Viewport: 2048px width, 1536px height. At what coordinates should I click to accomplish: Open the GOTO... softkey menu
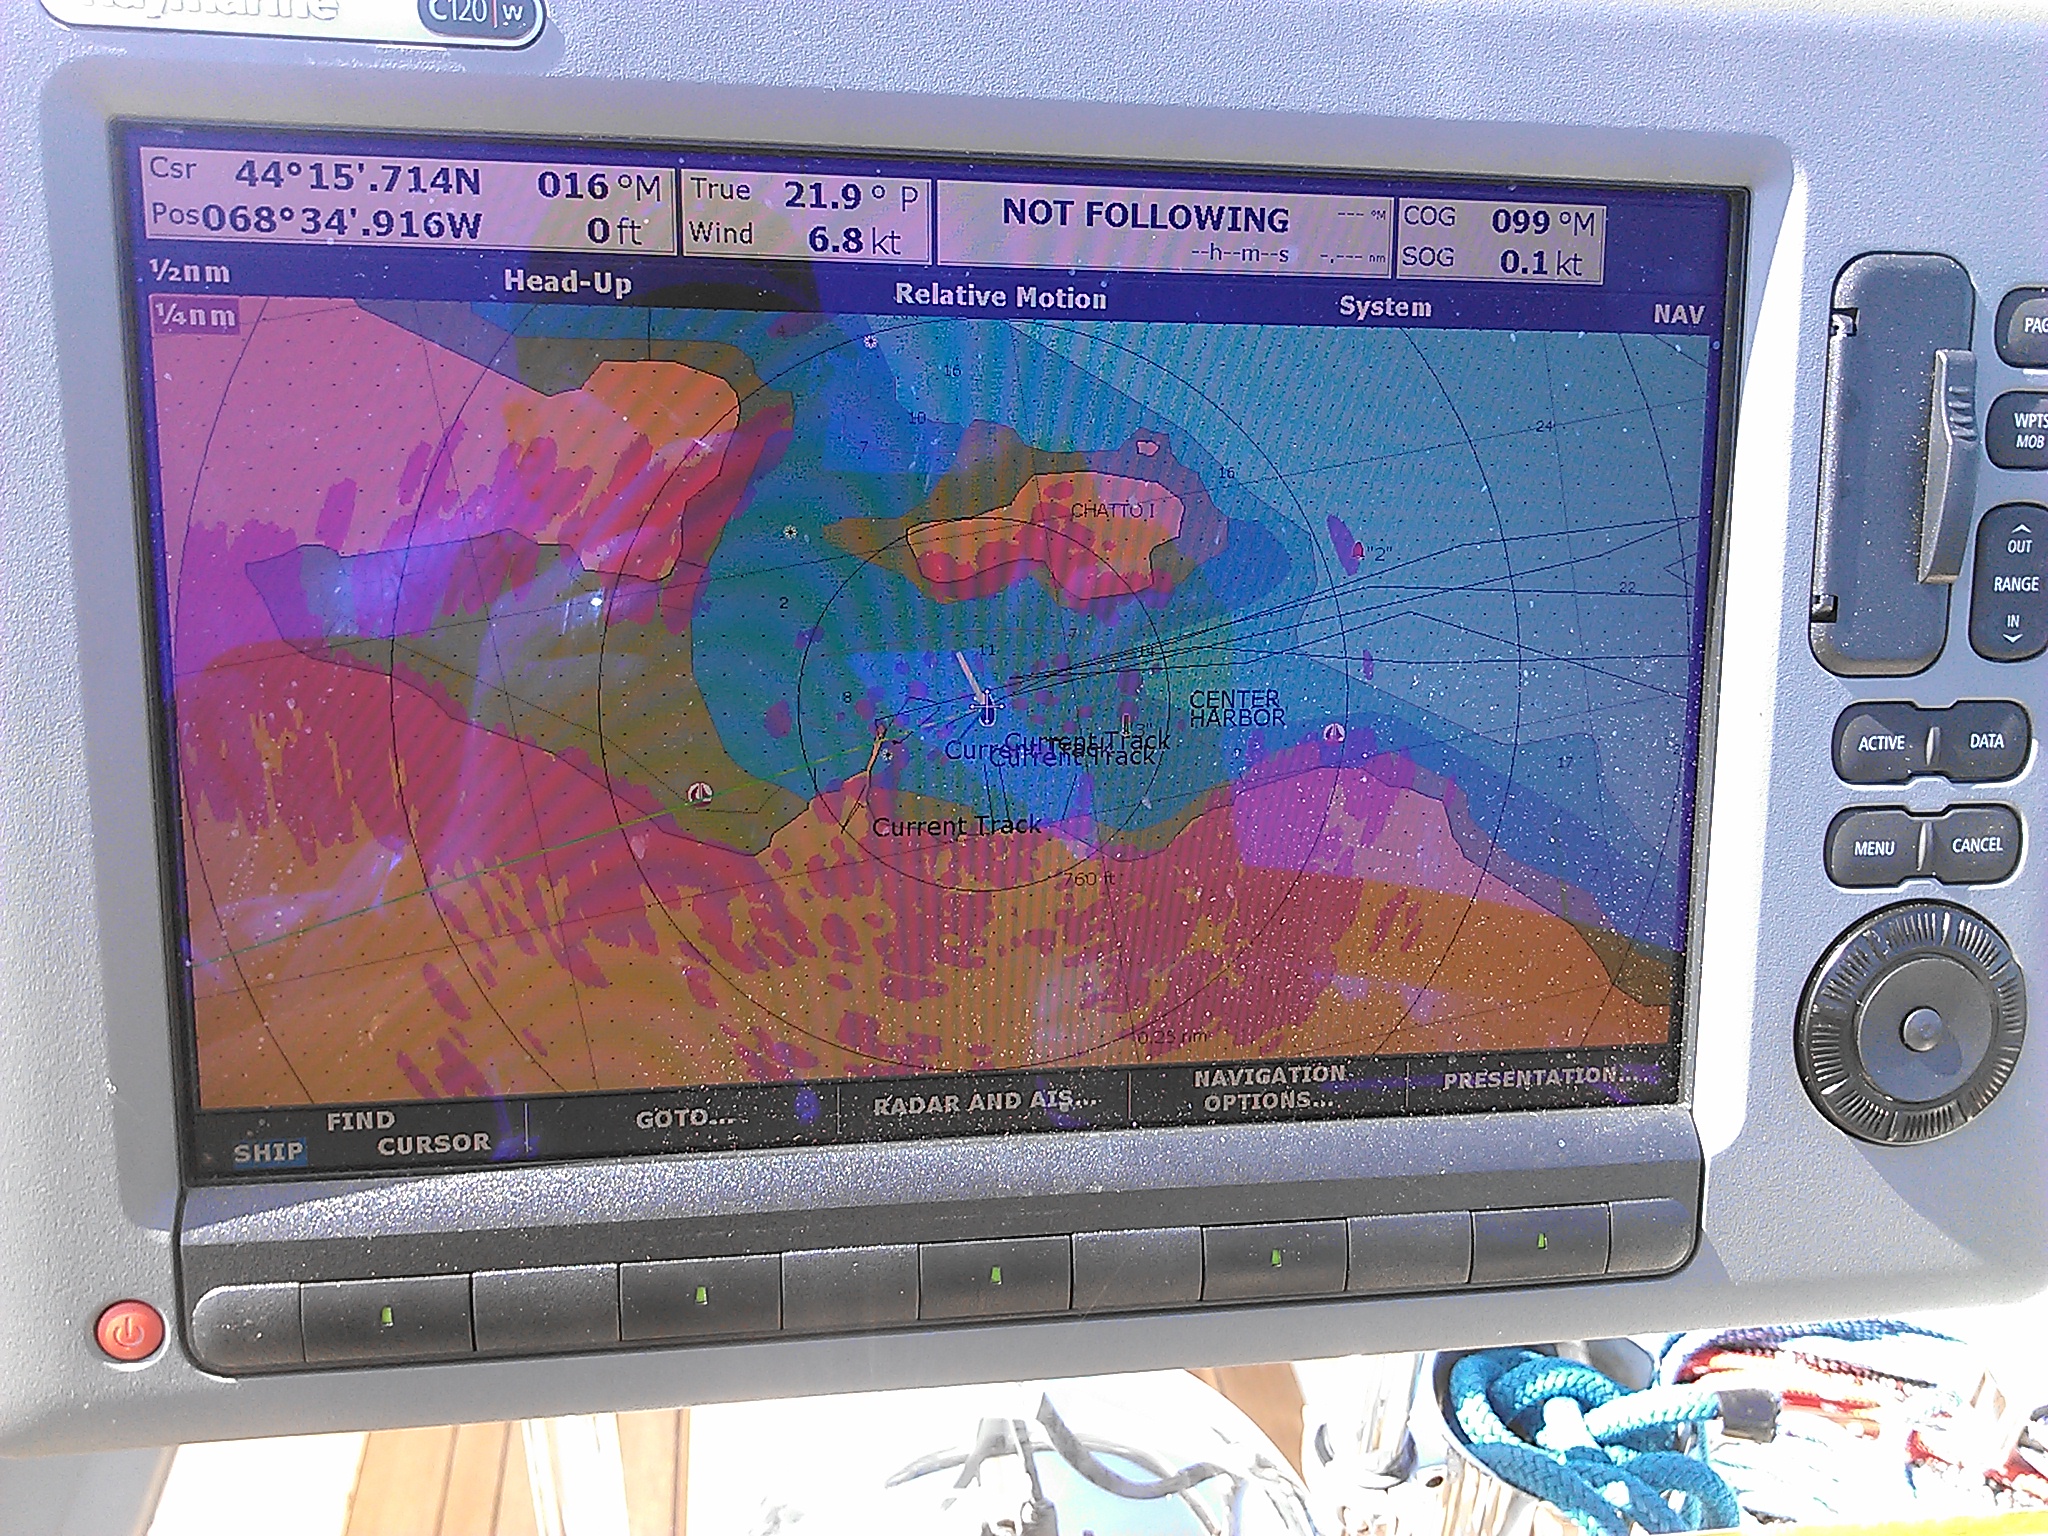coord(684,1116)
